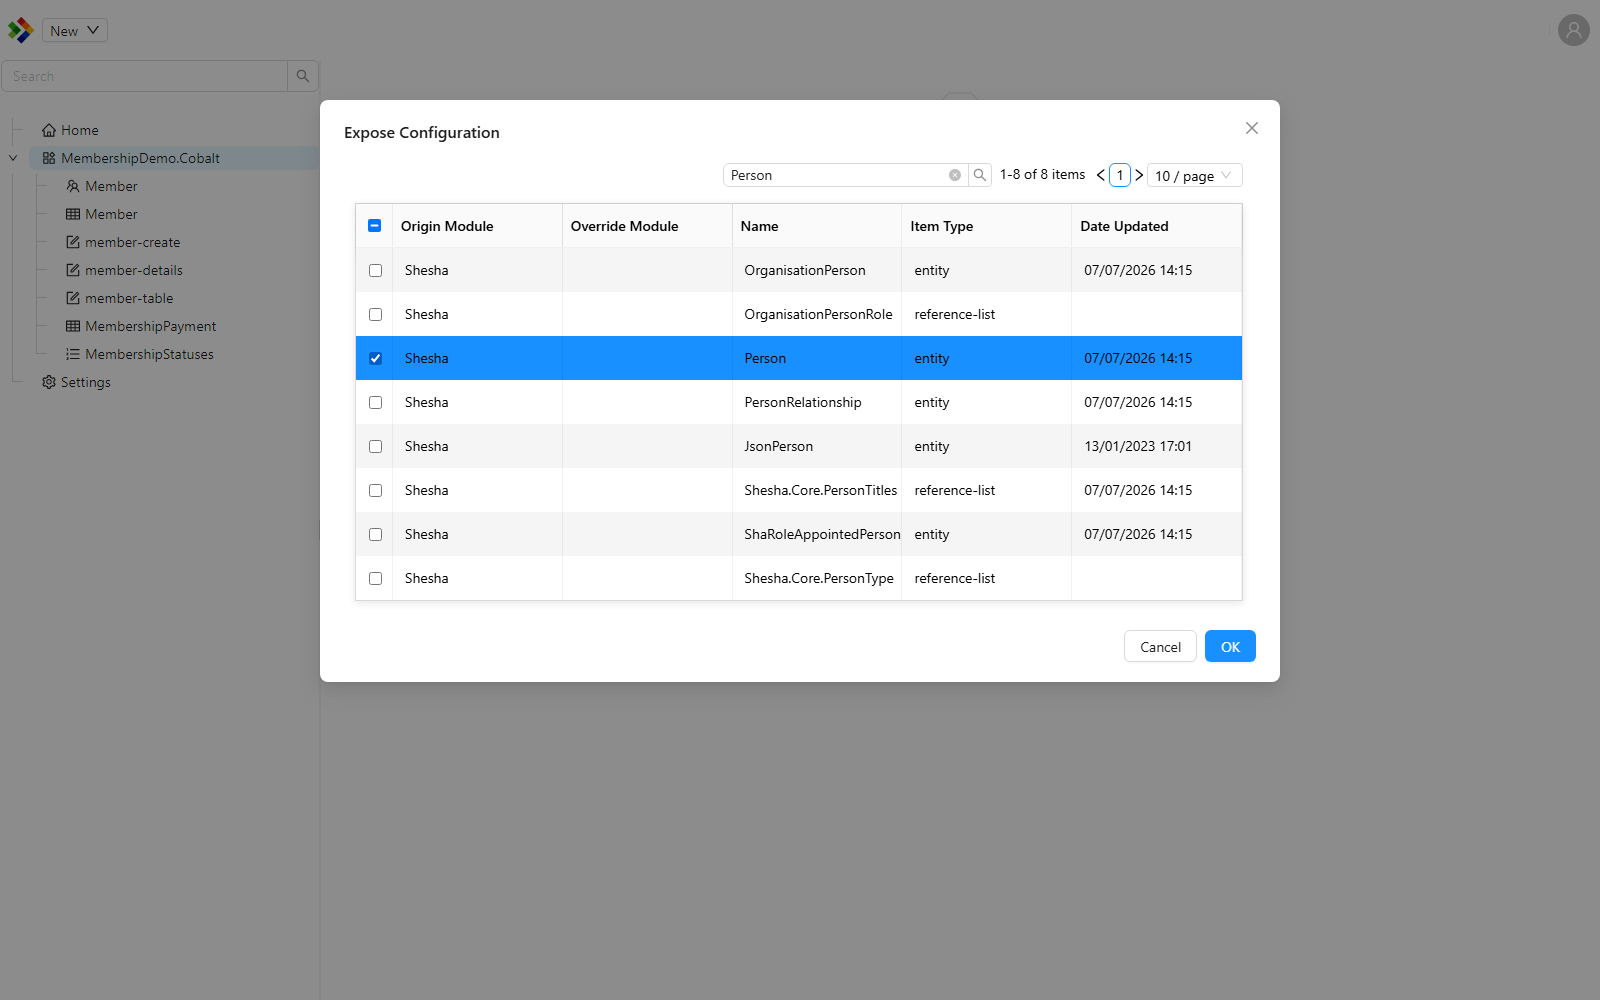Check the JsonPerson row checkbox
Image resolution: width=1600 pixels, height=1000 pixels.
coord(375,446)
